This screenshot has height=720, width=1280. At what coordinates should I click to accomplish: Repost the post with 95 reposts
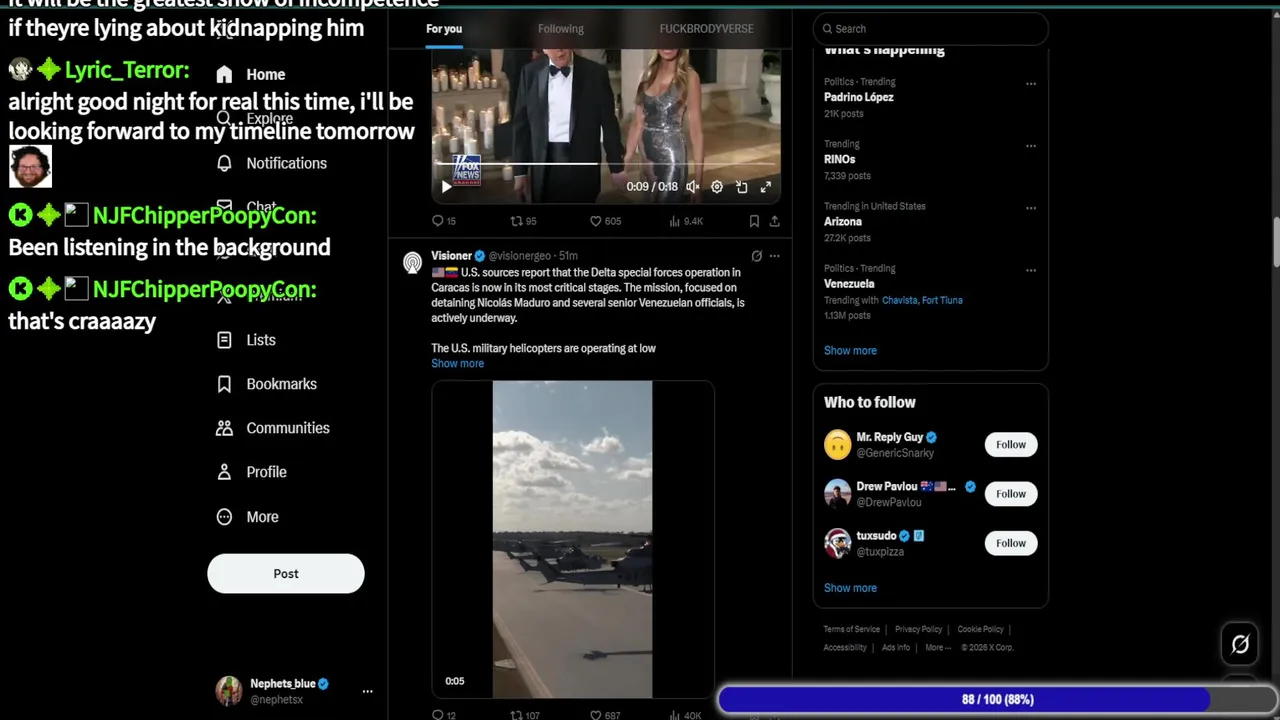click(x=523, y=221)
